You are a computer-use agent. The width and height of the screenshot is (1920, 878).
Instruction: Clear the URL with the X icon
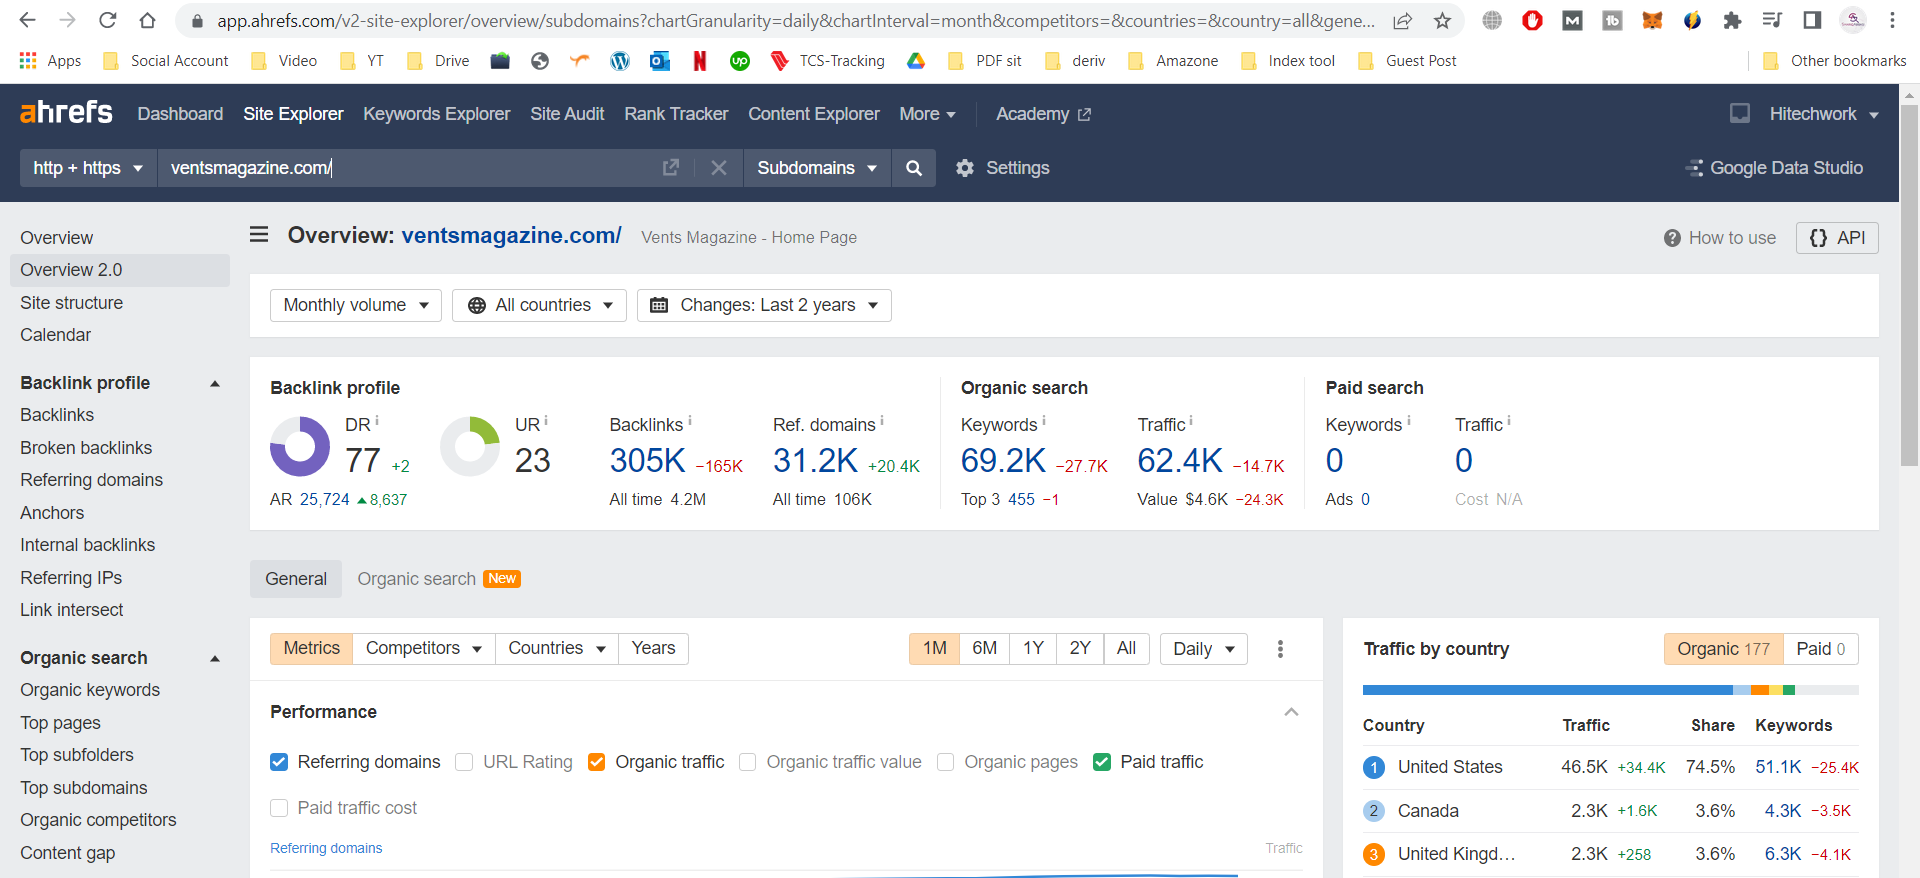pyautogui.click(x=718, y=168)
